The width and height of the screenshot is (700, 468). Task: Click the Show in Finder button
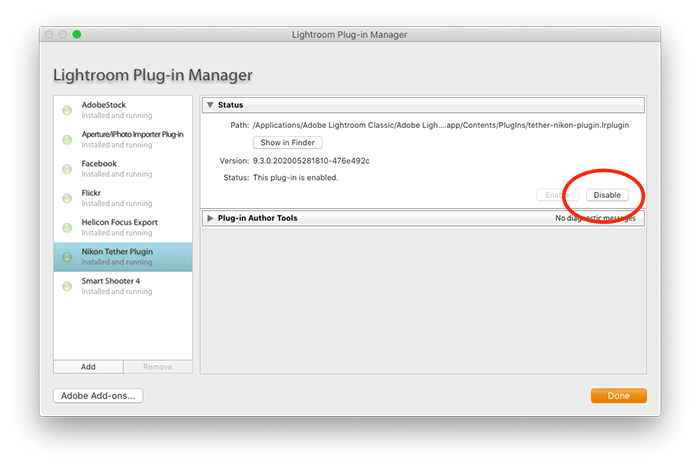[x=288, y=142]
